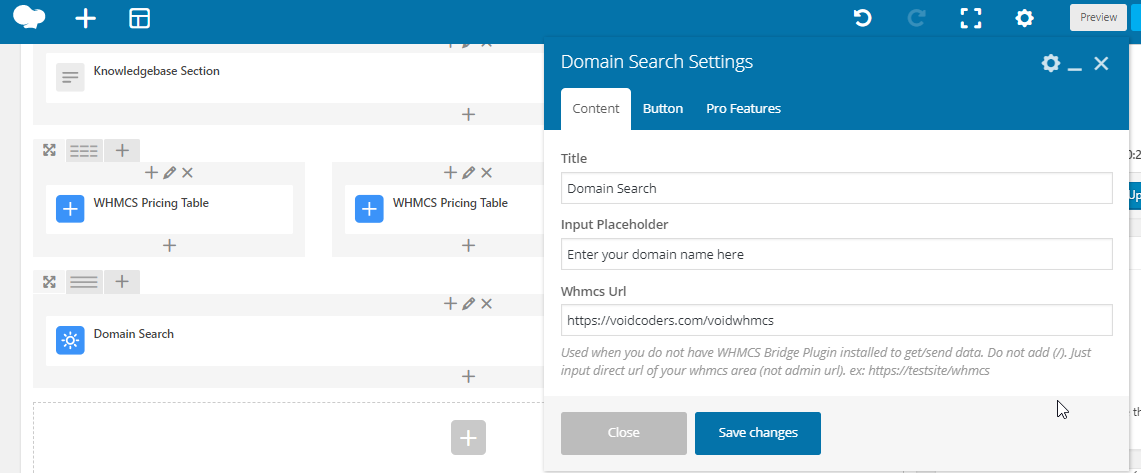Focus the Whmcs Url input field
The width and height of the screenshot is (1141, 473).
[836, 320]
